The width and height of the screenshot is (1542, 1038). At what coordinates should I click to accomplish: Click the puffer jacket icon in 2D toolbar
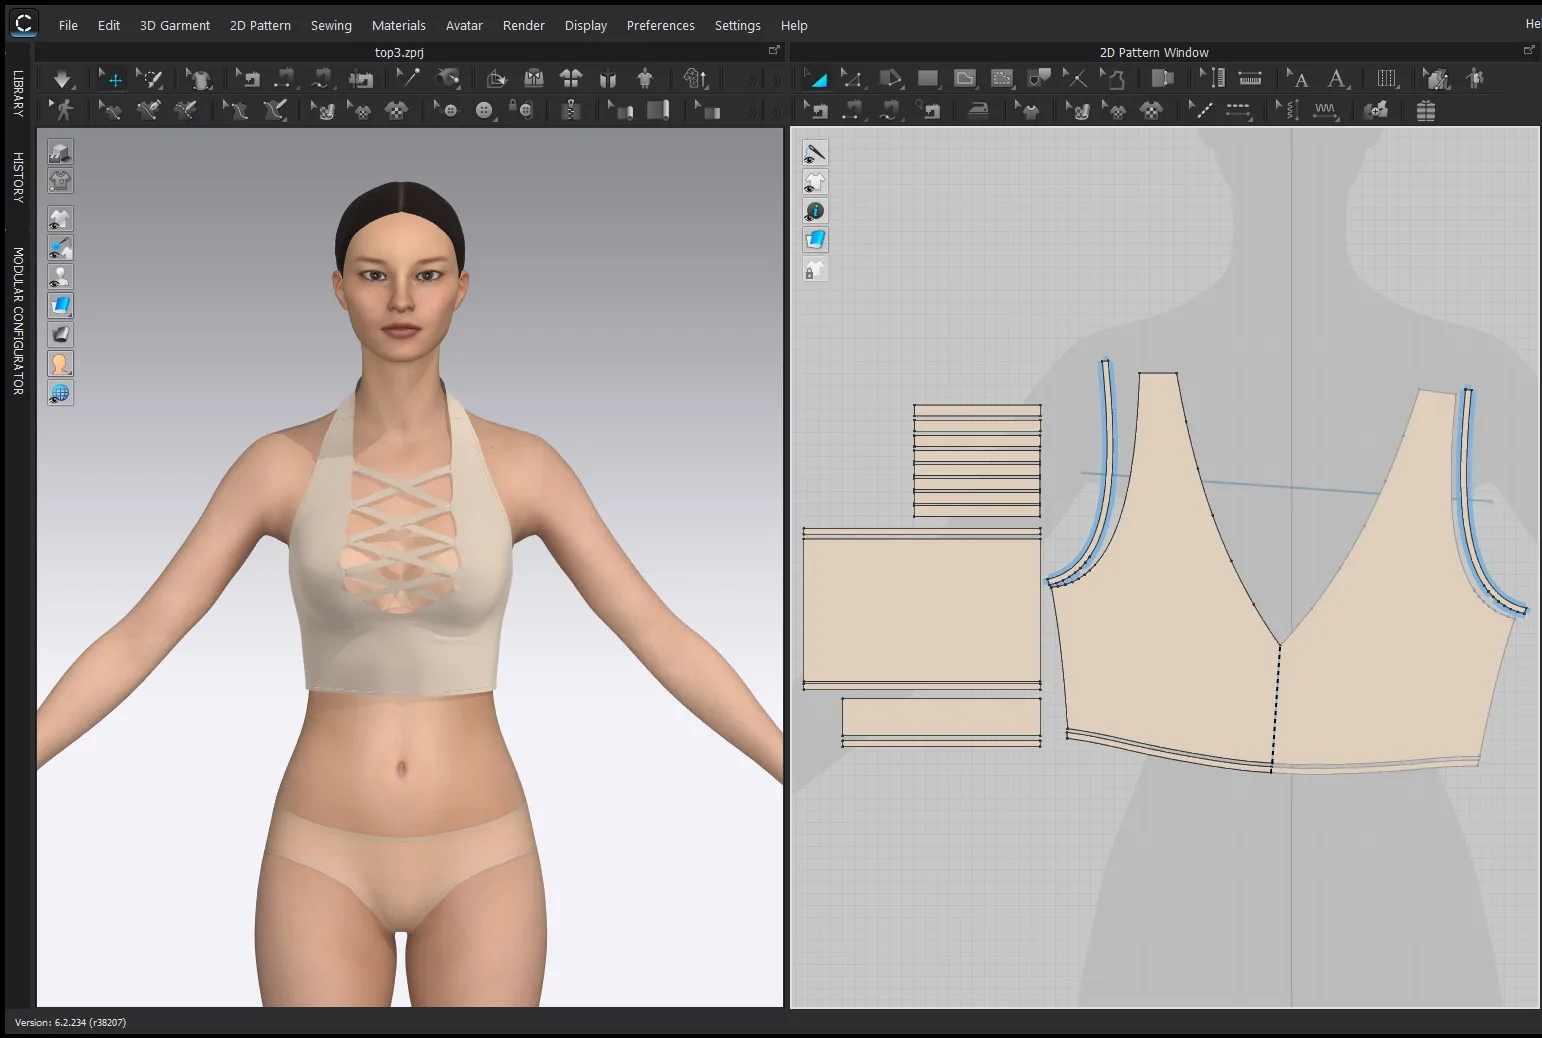(x=1426, y=110)
